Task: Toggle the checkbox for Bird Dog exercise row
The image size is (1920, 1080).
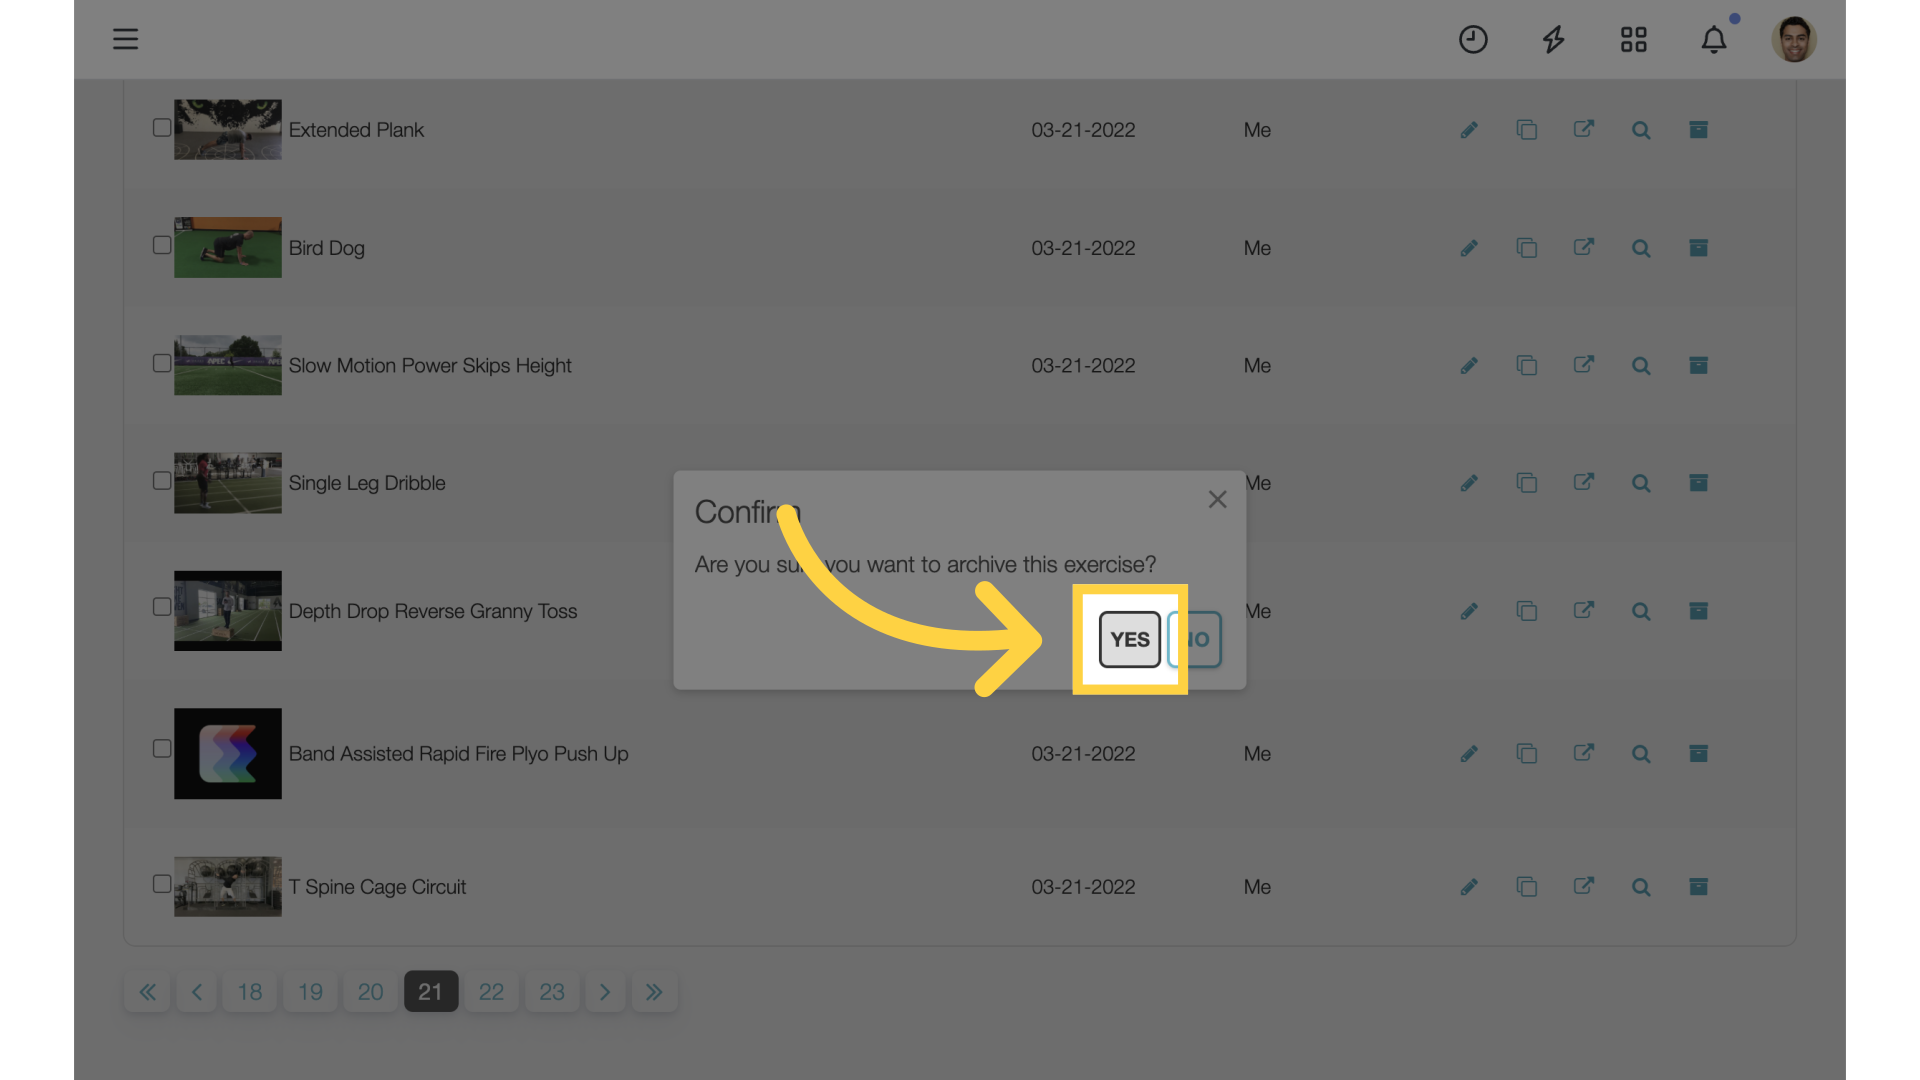Action: (161, 247)
